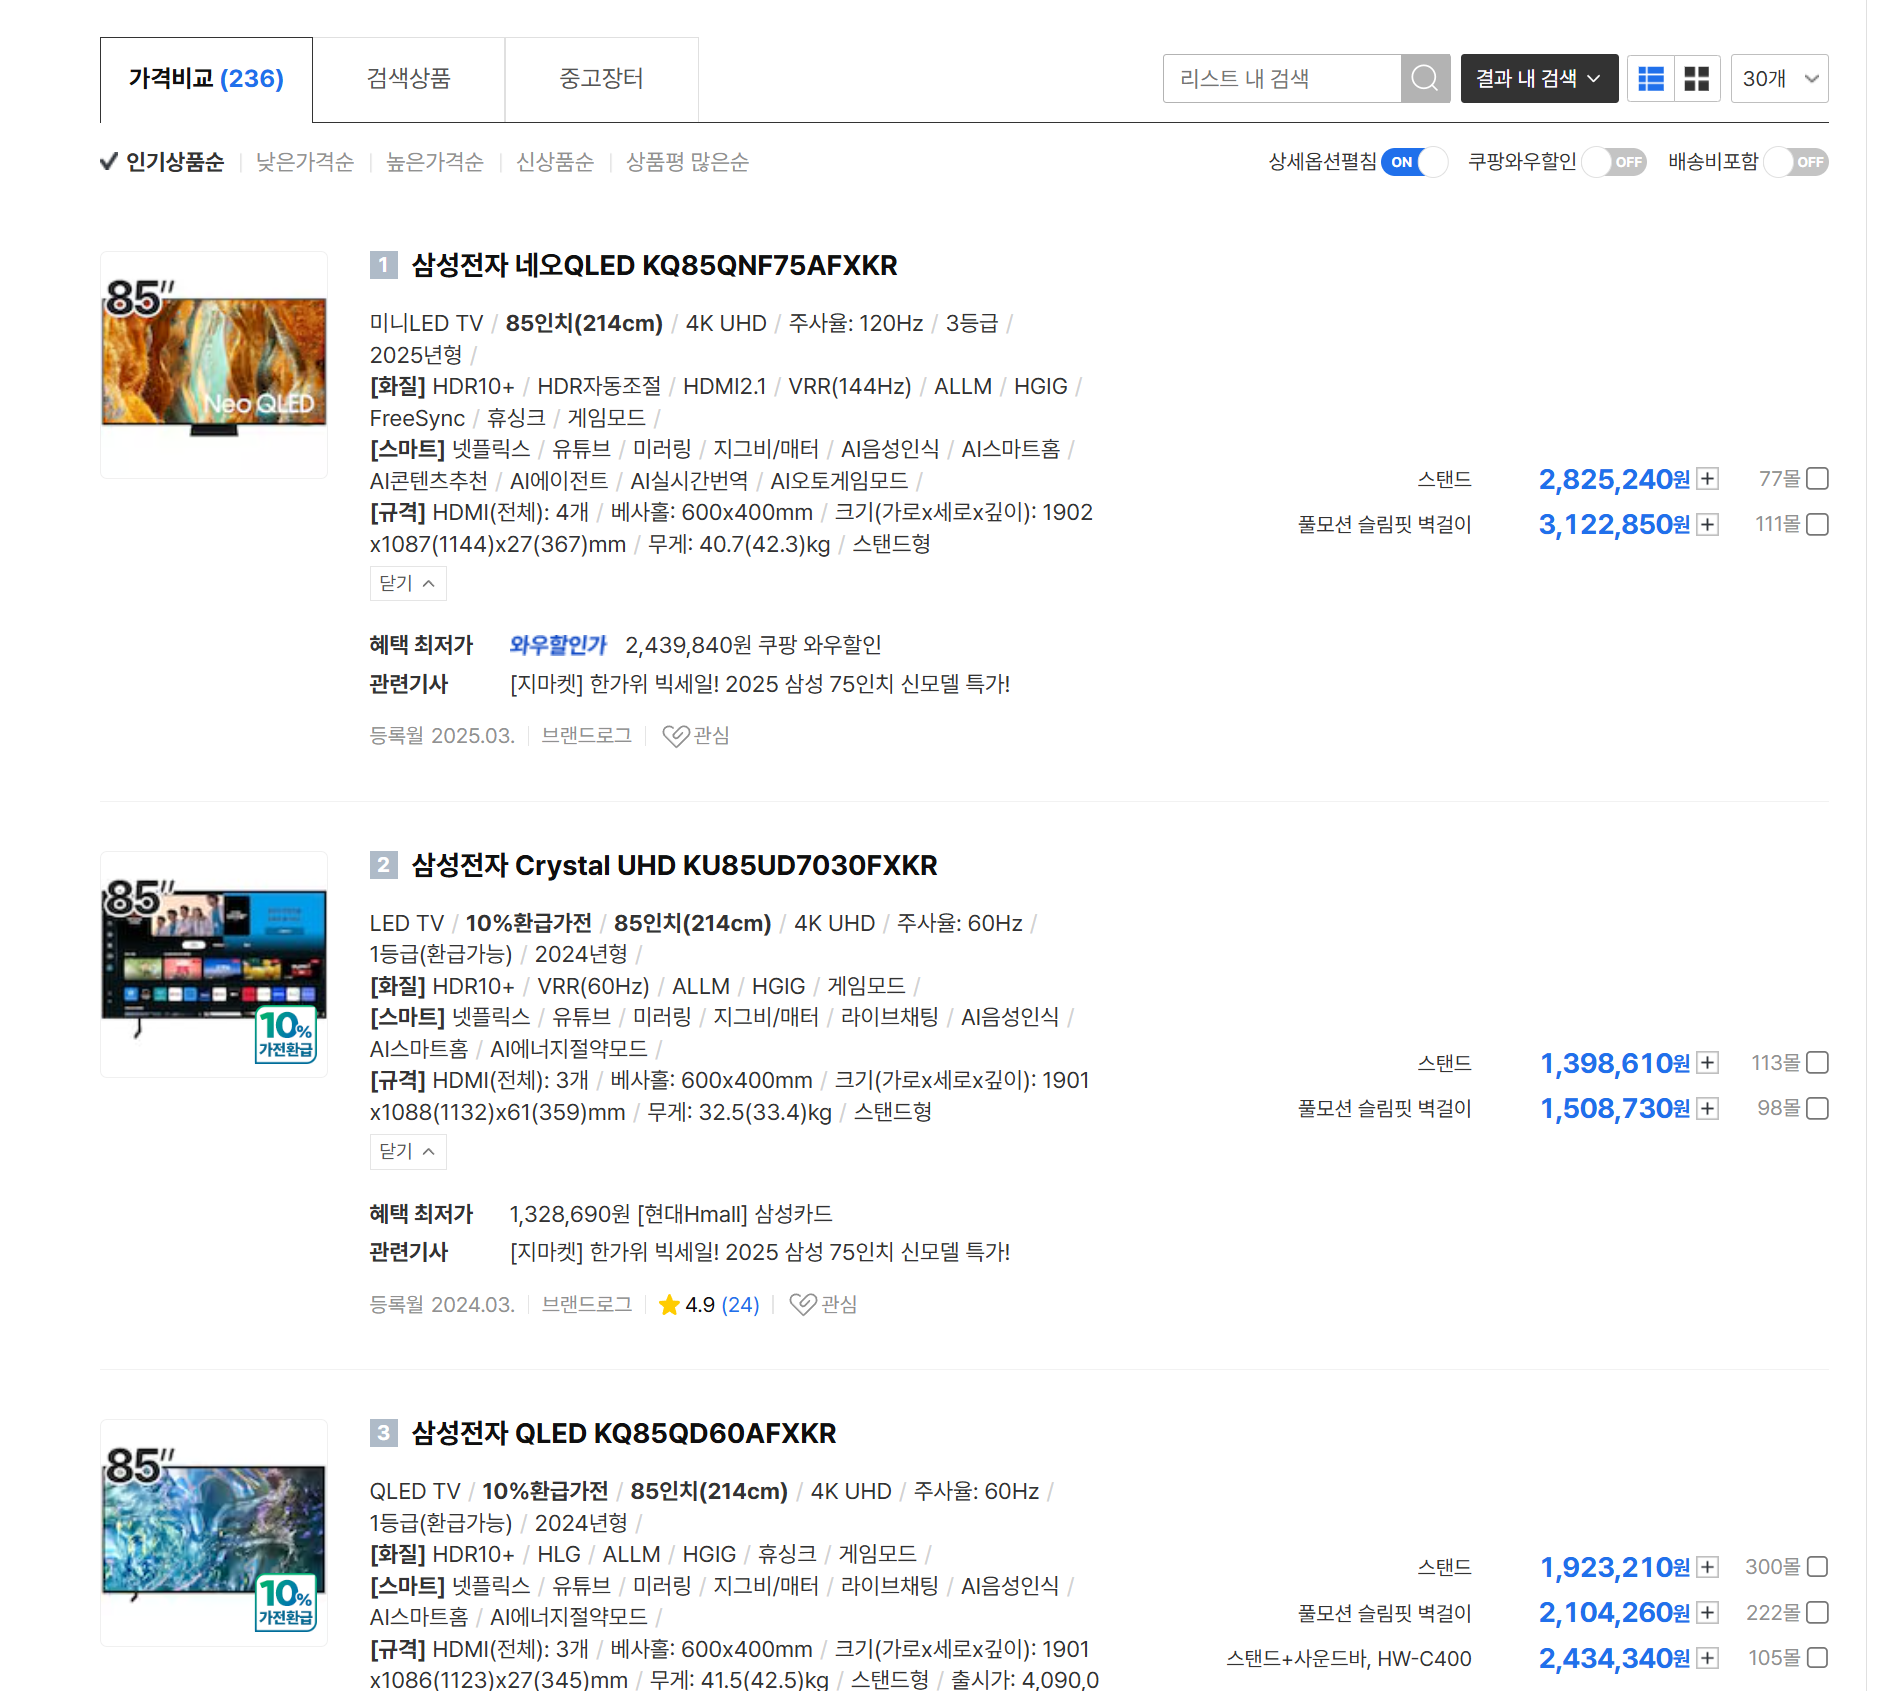Click price 1,398,610원 스탠드

point(1615,1063)
